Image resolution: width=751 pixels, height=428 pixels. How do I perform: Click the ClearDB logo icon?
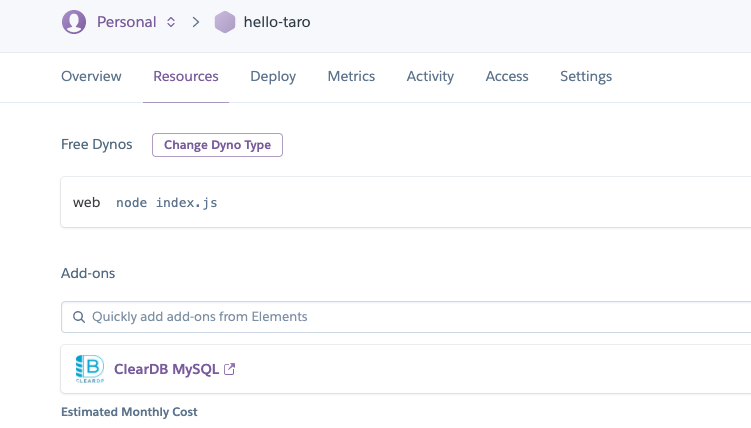[90, 369]
